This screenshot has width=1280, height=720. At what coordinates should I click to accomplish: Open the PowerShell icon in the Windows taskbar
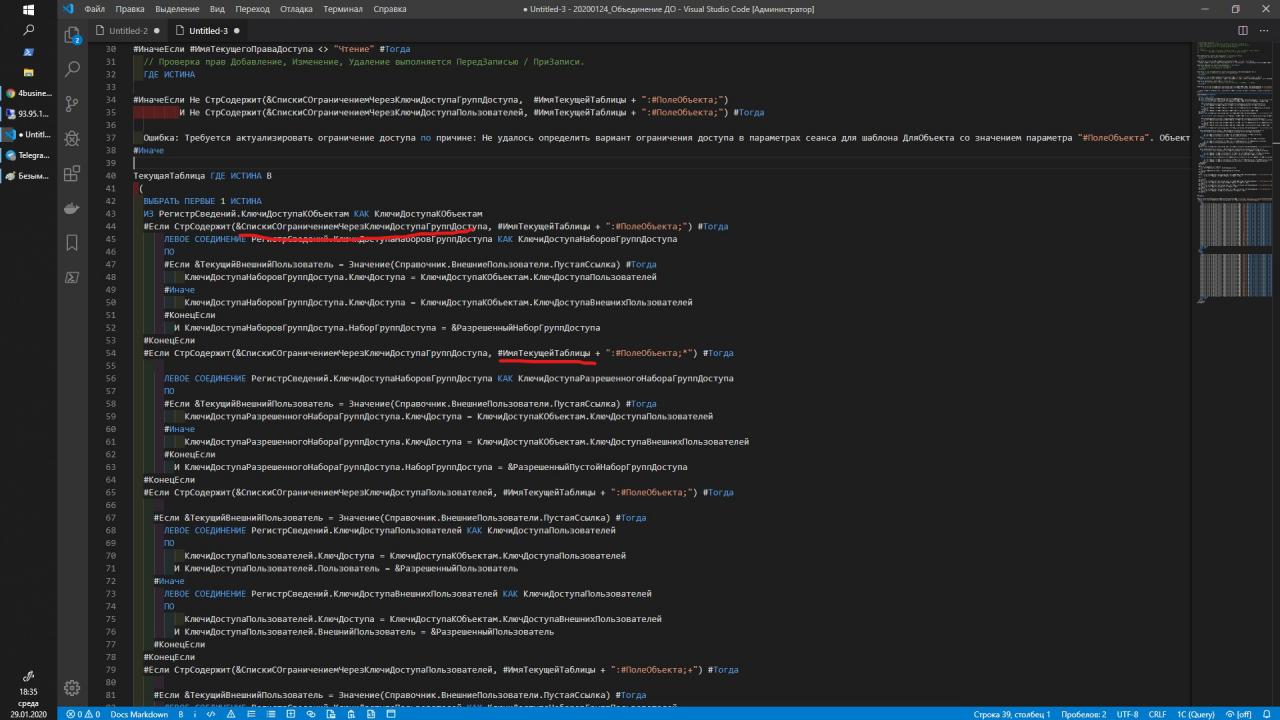pyautogui.click(x=28, y=52)
